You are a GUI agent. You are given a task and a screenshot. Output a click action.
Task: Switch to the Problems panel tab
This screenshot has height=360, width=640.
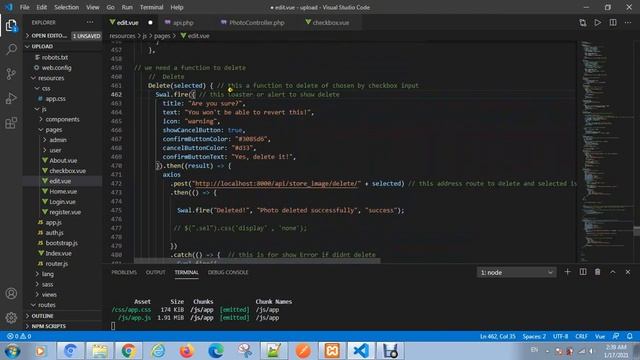(124, 272)
